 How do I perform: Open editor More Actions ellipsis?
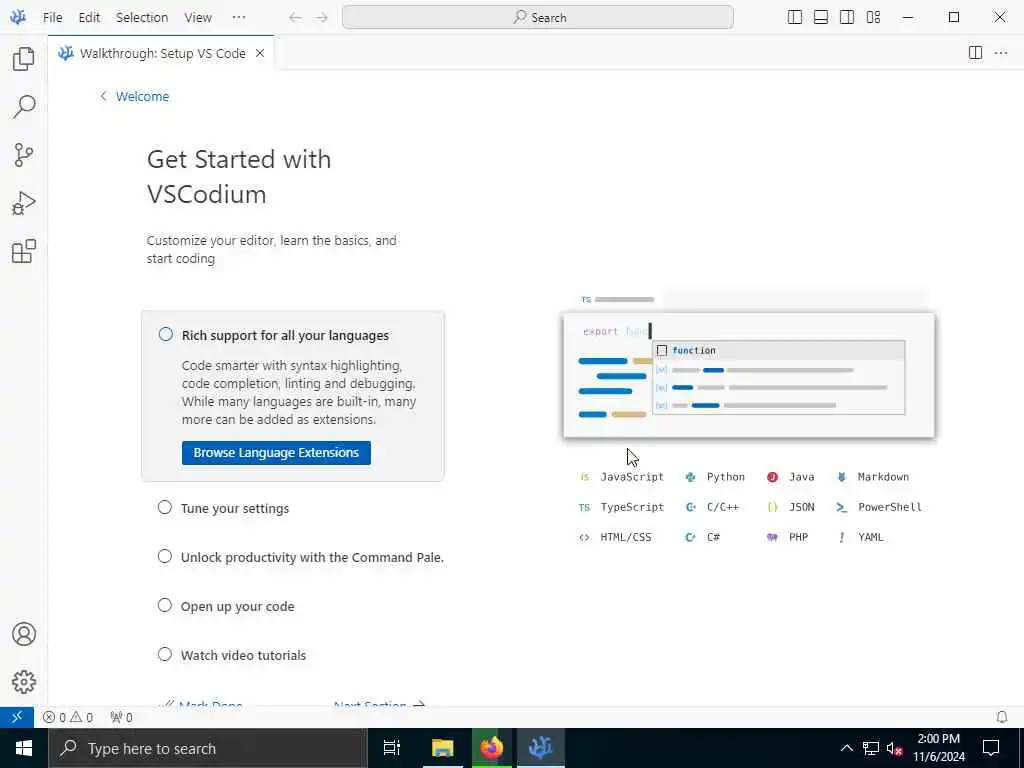tap(1000, 53)
